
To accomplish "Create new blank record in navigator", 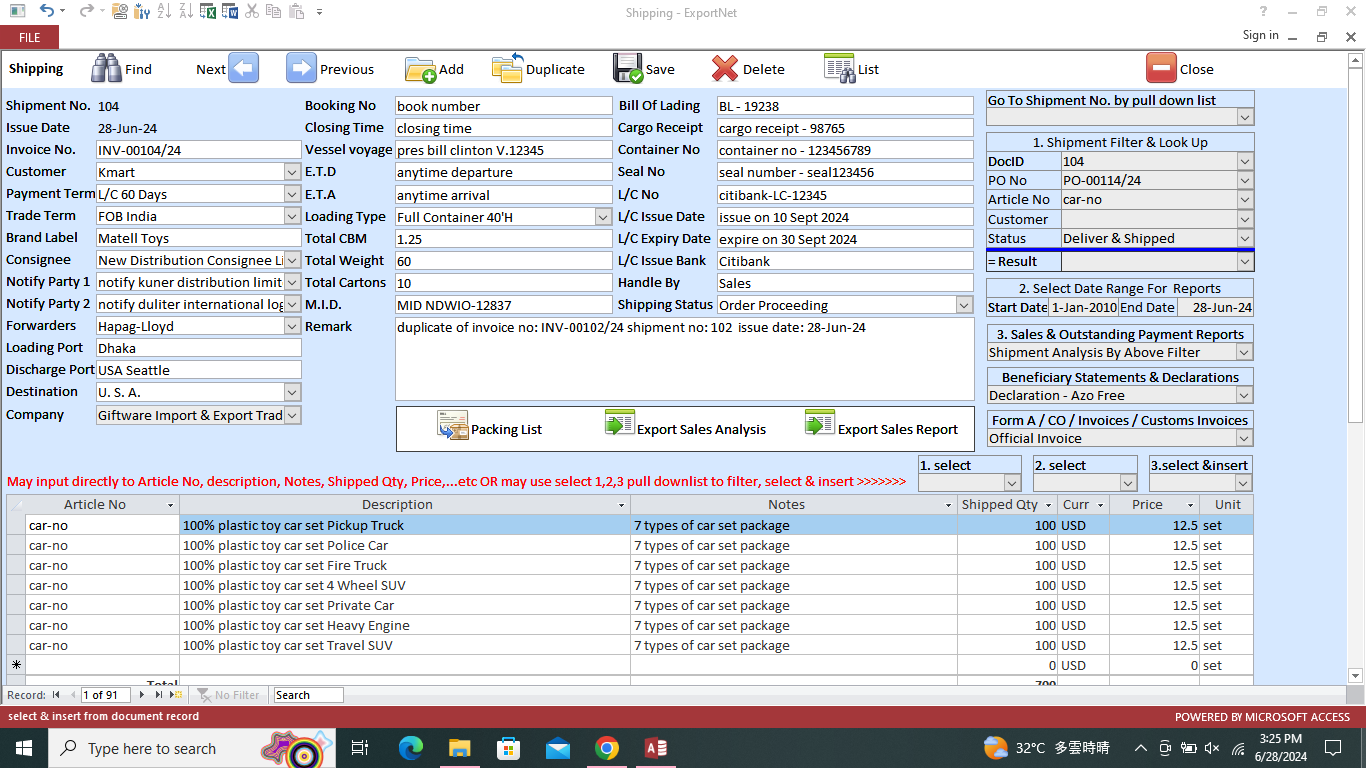I will pos(176,695).
